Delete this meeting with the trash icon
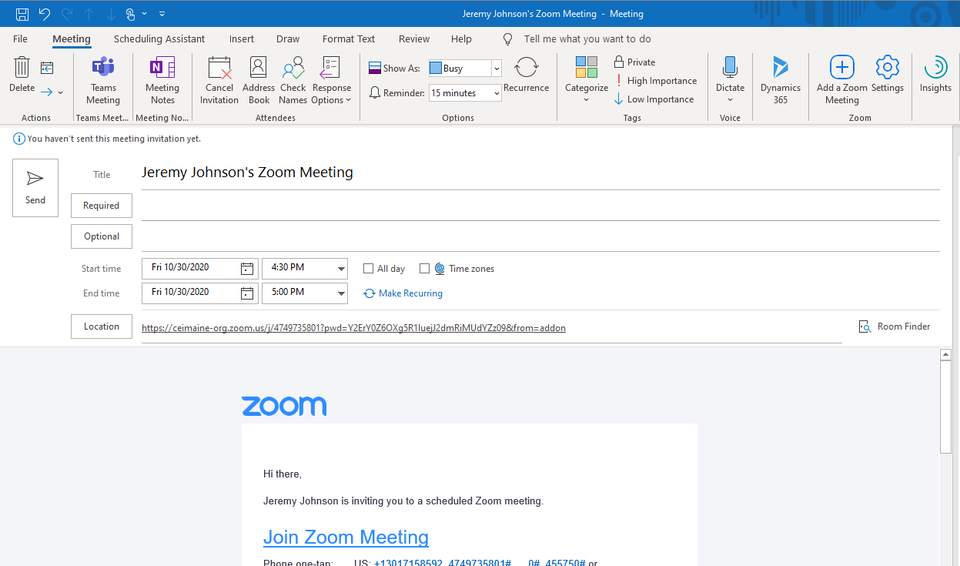The width and height of the screenshot is (960, 566). click(x=22, y=75)
